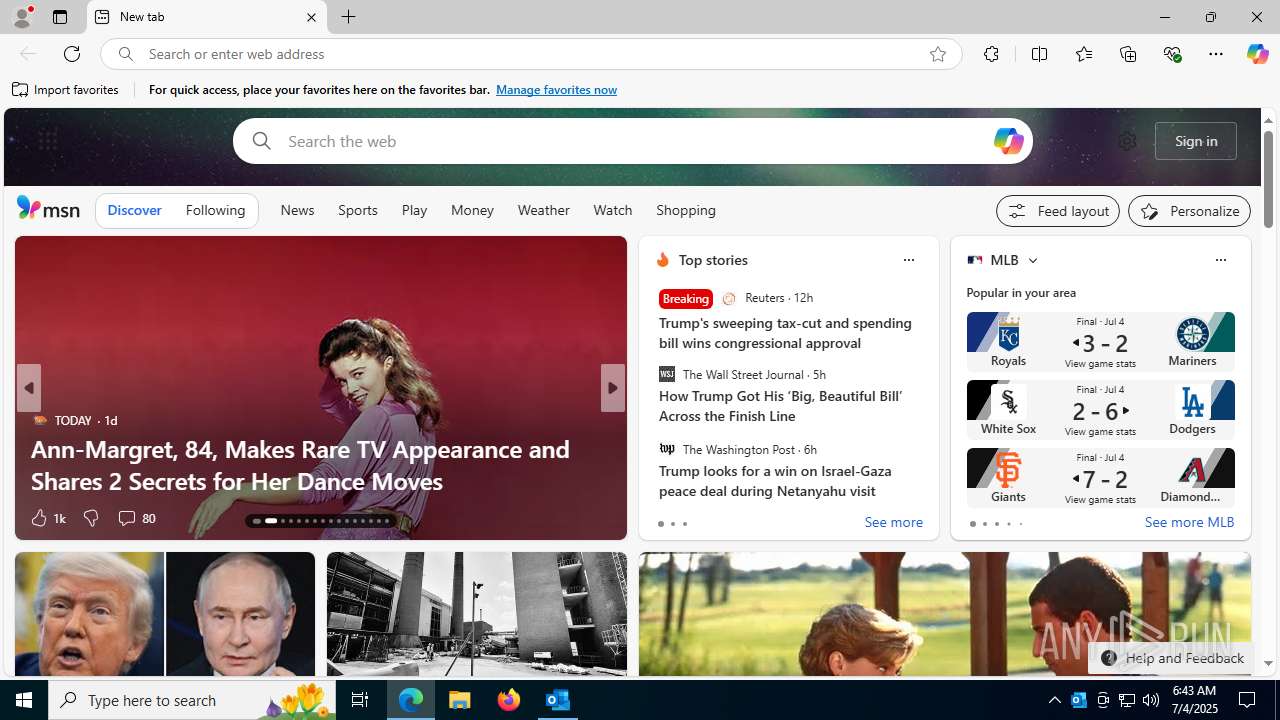Open Task View on taskbar
The image size is (1280, 720).
coord(360,700)
